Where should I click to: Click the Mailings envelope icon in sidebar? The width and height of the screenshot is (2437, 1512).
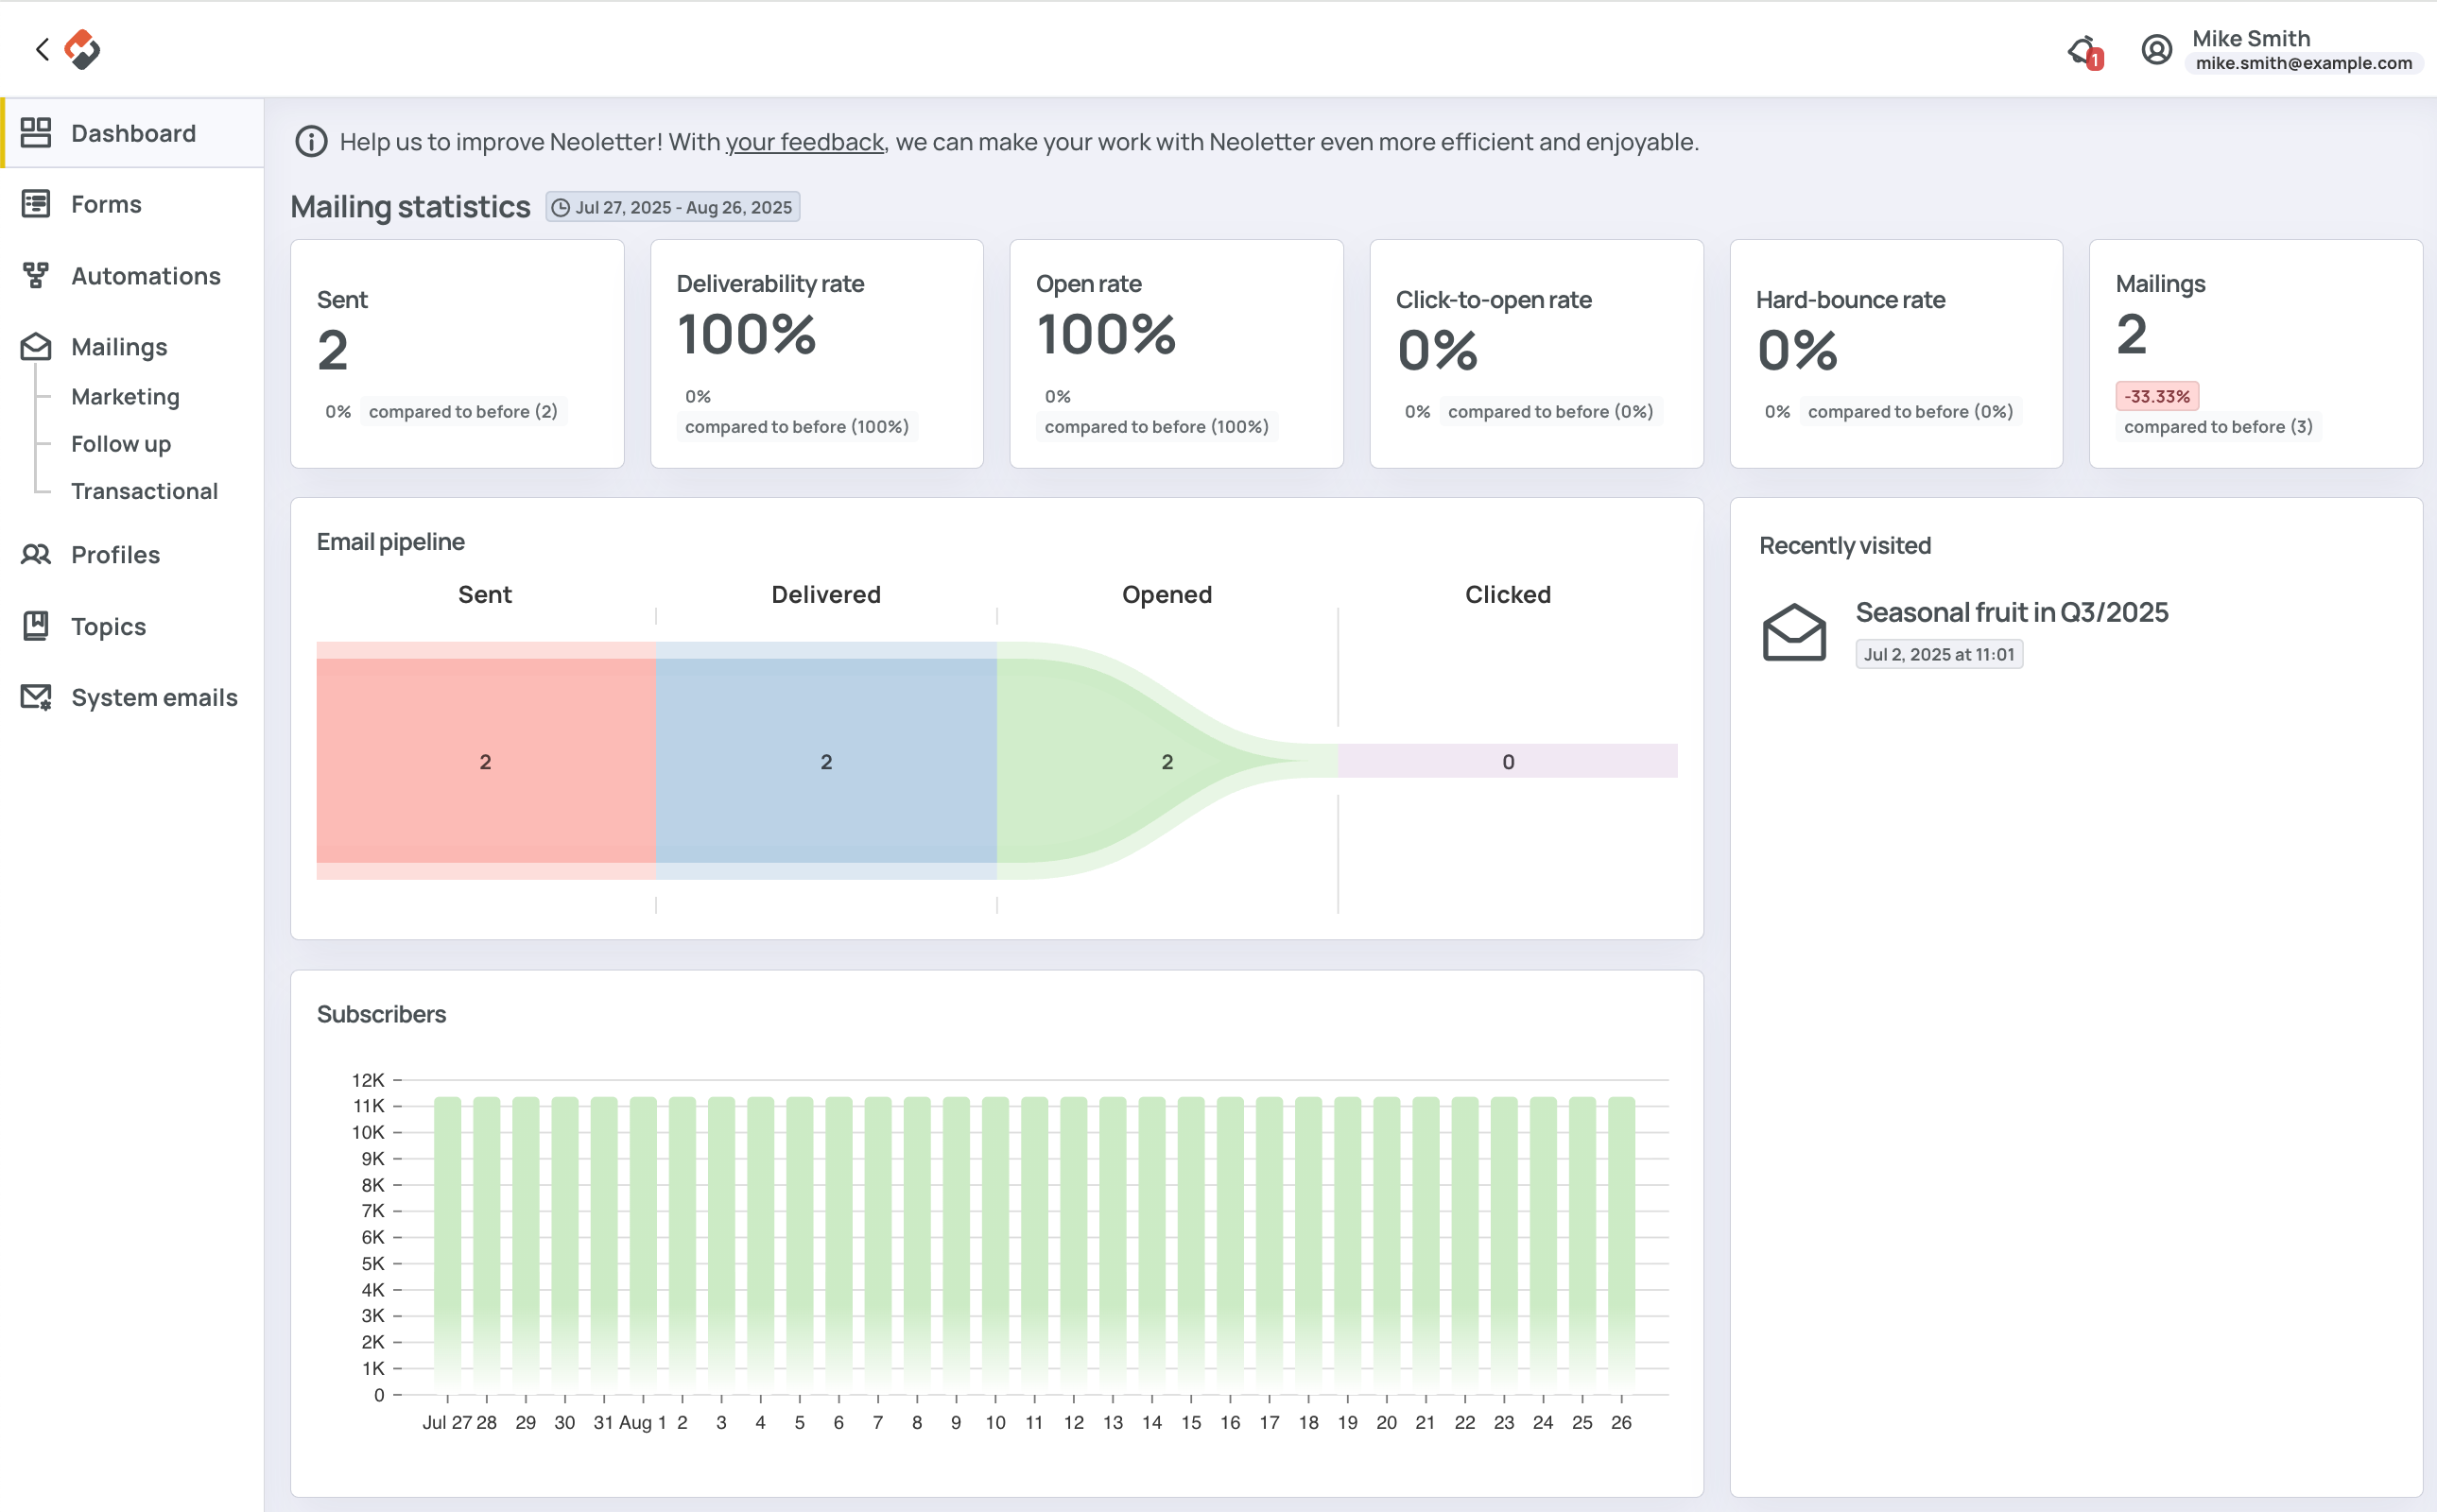(x=36, y=346)
